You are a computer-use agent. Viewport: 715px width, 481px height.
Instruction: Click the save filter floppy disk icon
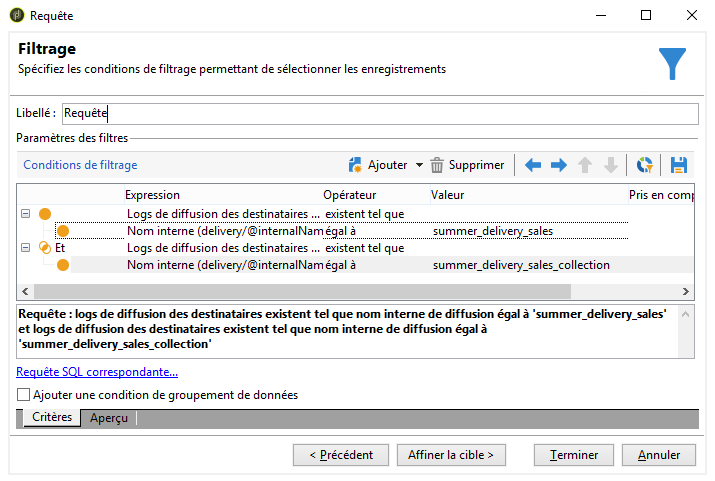coord(679,165)
